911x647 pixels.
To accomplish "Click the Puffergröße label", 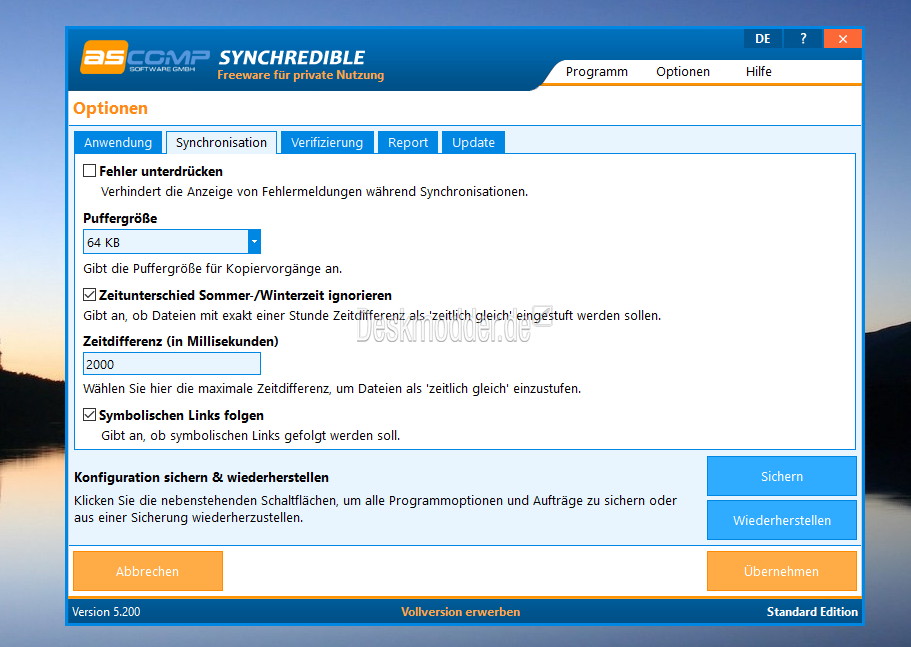I will click(x=120, y=218).
